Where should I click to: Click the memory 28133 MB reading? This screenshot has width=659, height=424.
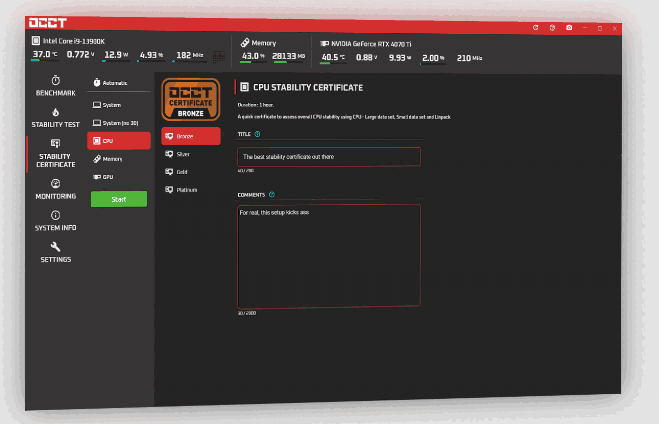tap(289, 56)
